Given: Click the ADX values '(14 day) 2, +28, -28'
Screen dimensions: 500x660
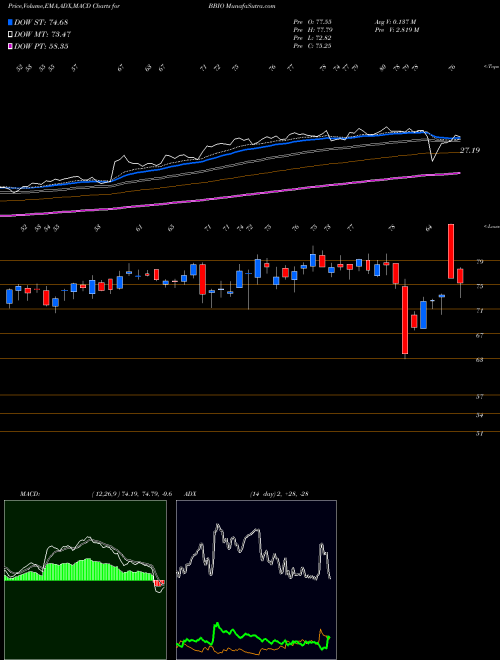Looking at the screenshot, I should click(x=279, y=494).
